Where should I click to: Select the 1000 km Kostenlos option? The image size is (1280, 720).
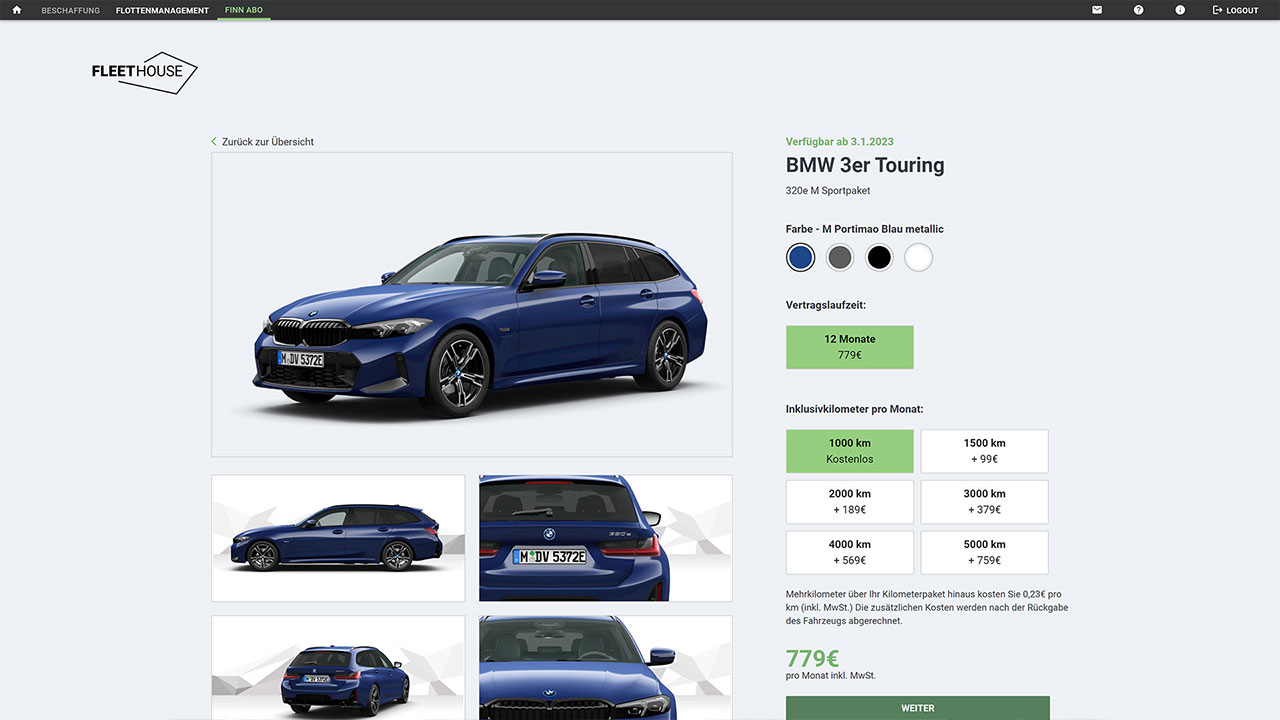coord(850,451)
